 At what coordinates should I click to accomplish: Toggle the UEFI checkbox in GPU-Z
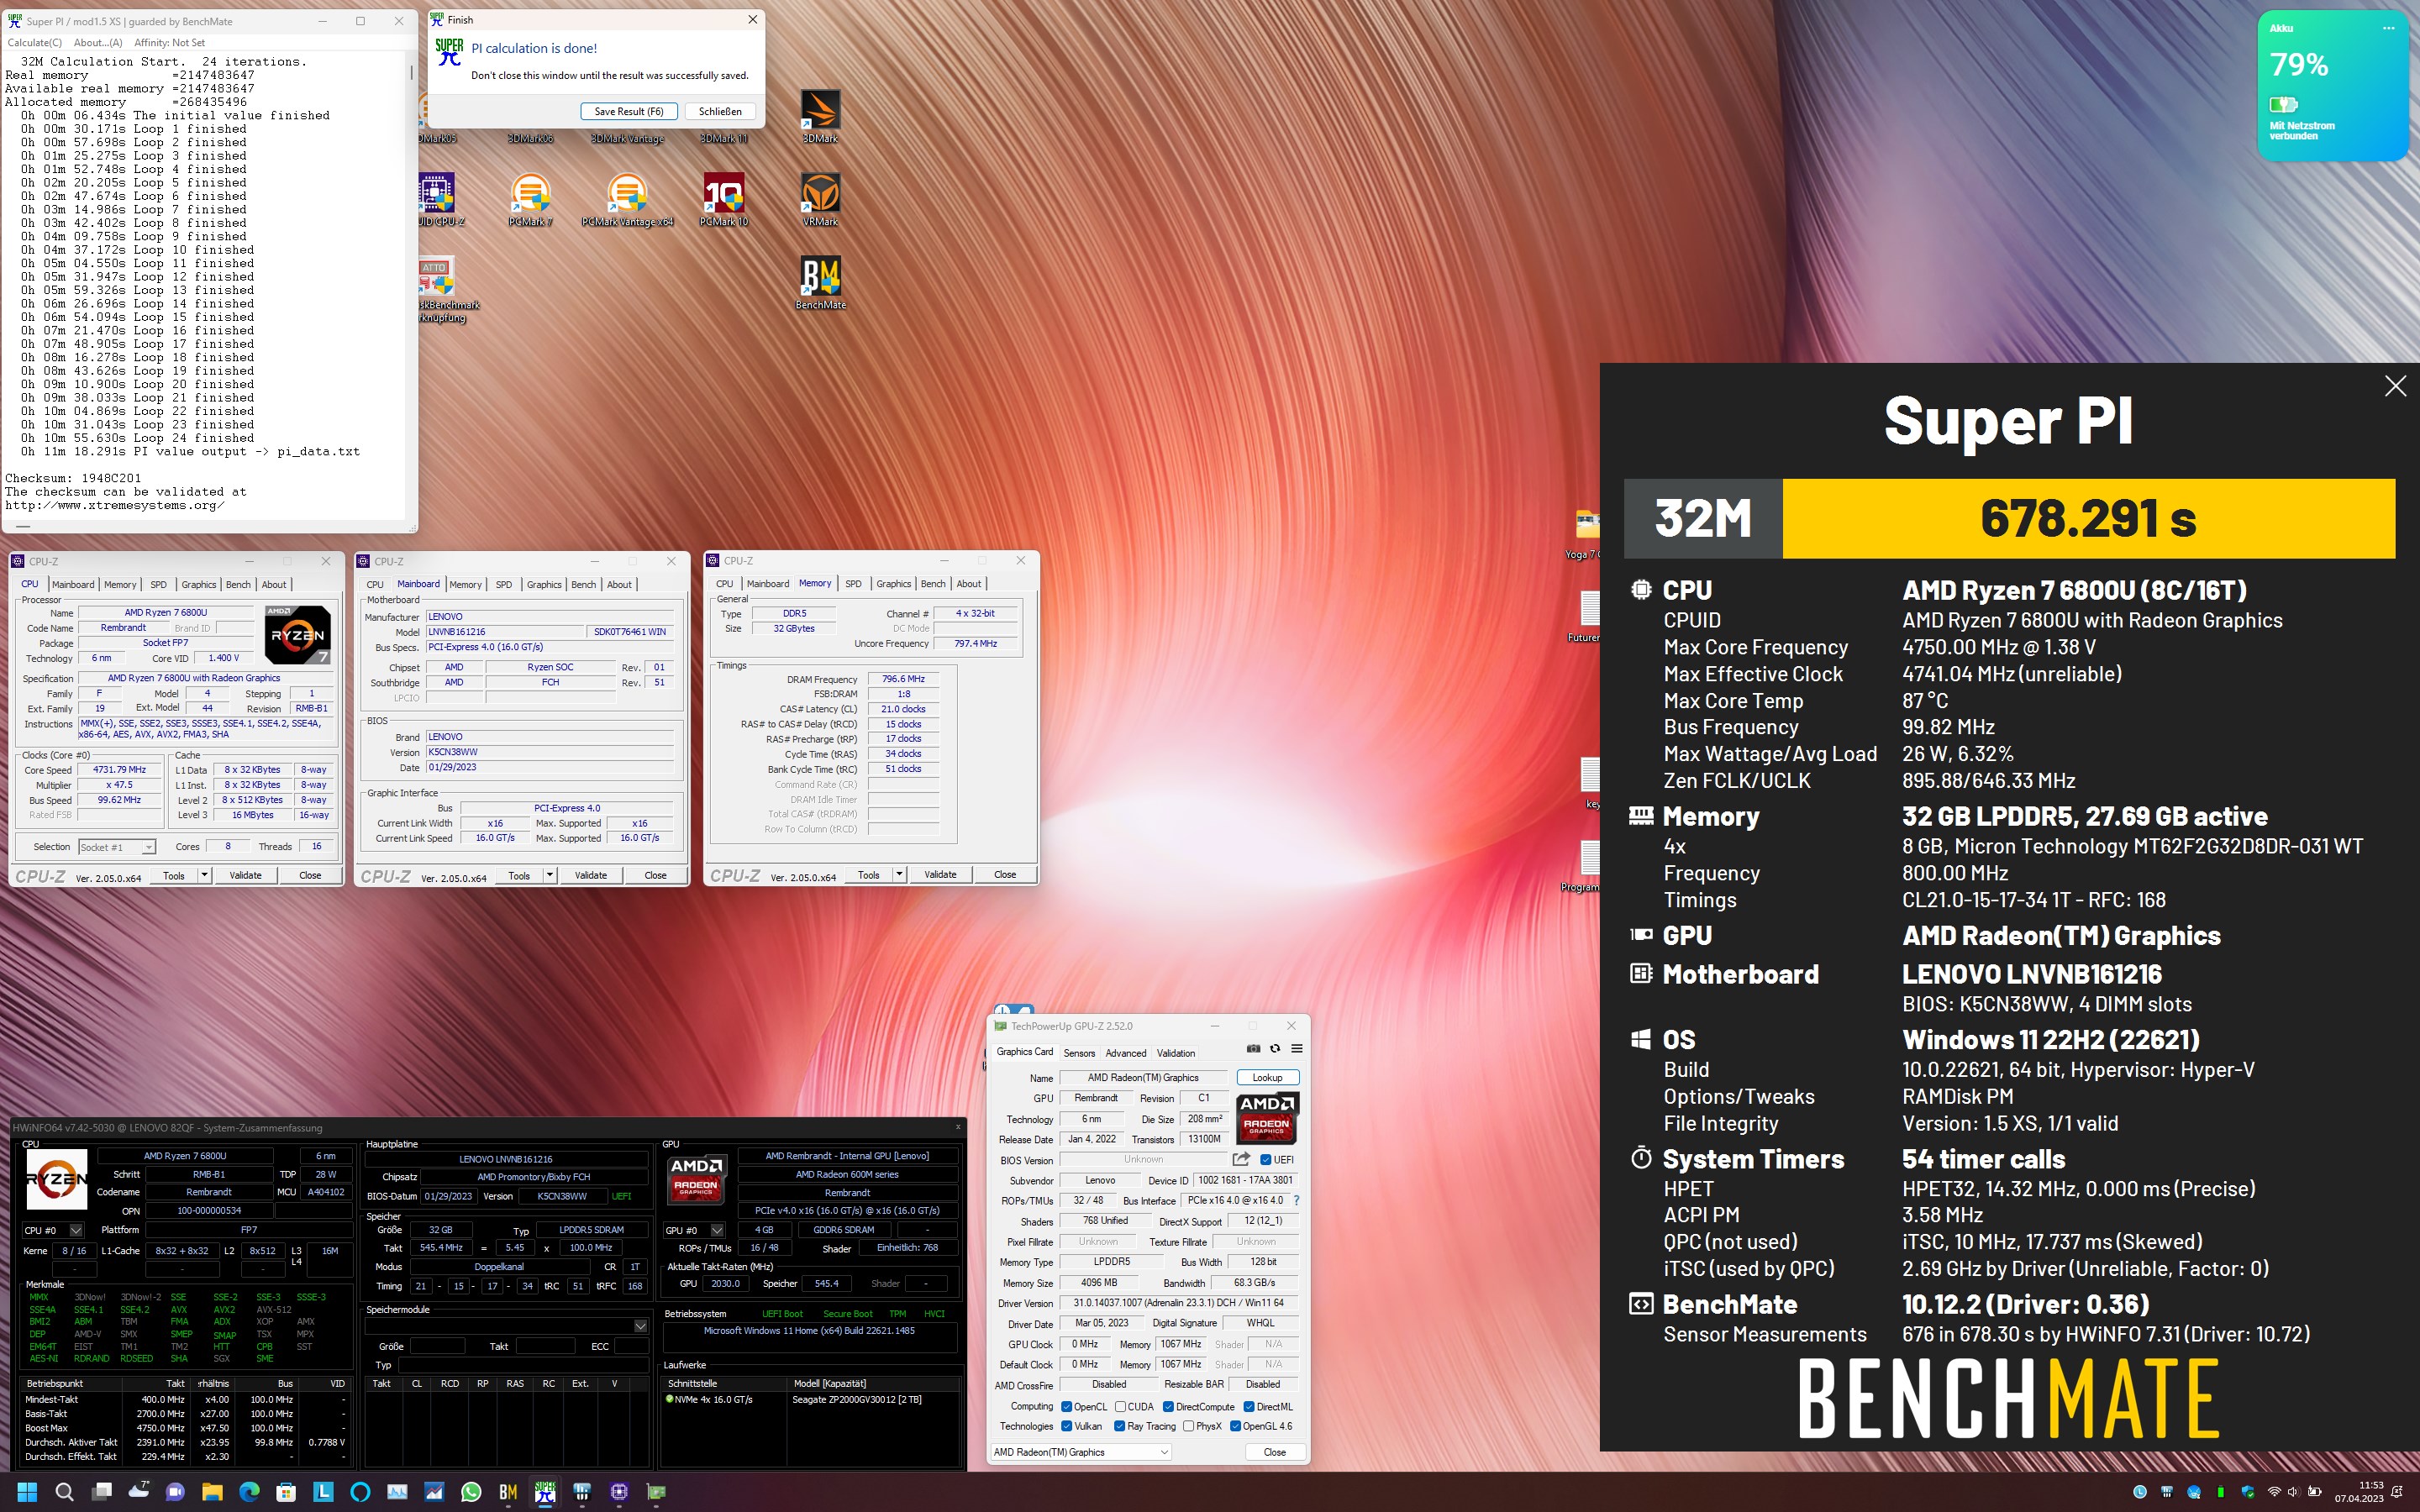point(1266,1160)
